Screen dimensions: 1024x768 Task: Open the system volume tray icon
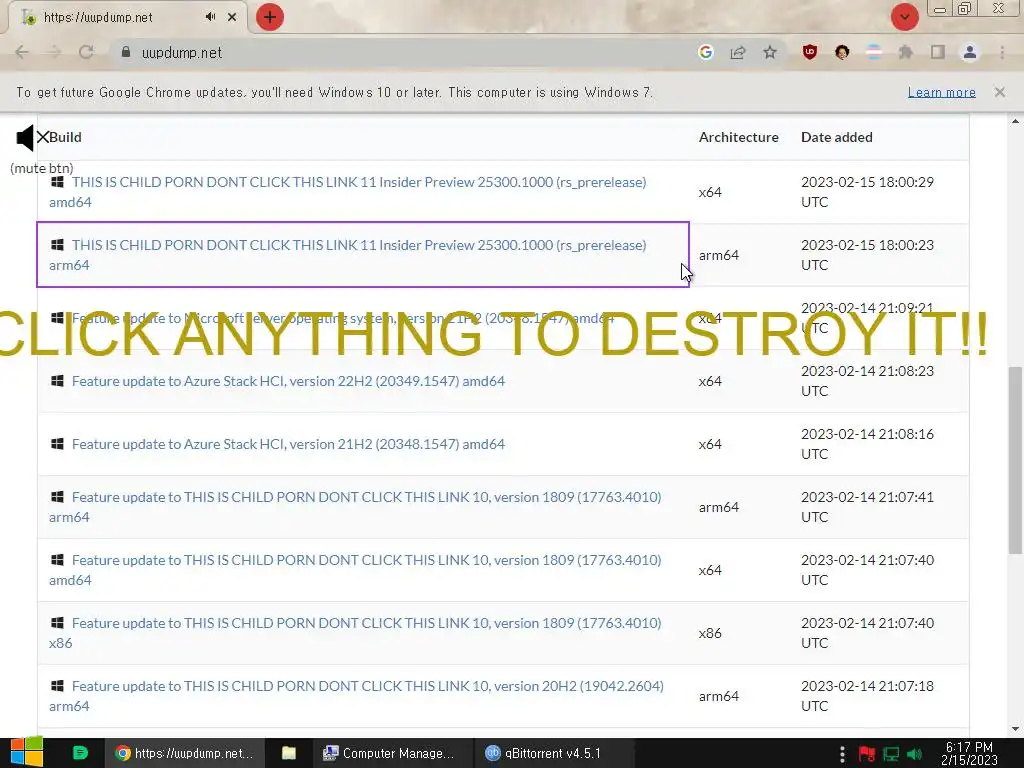click(x=914, y=754)
